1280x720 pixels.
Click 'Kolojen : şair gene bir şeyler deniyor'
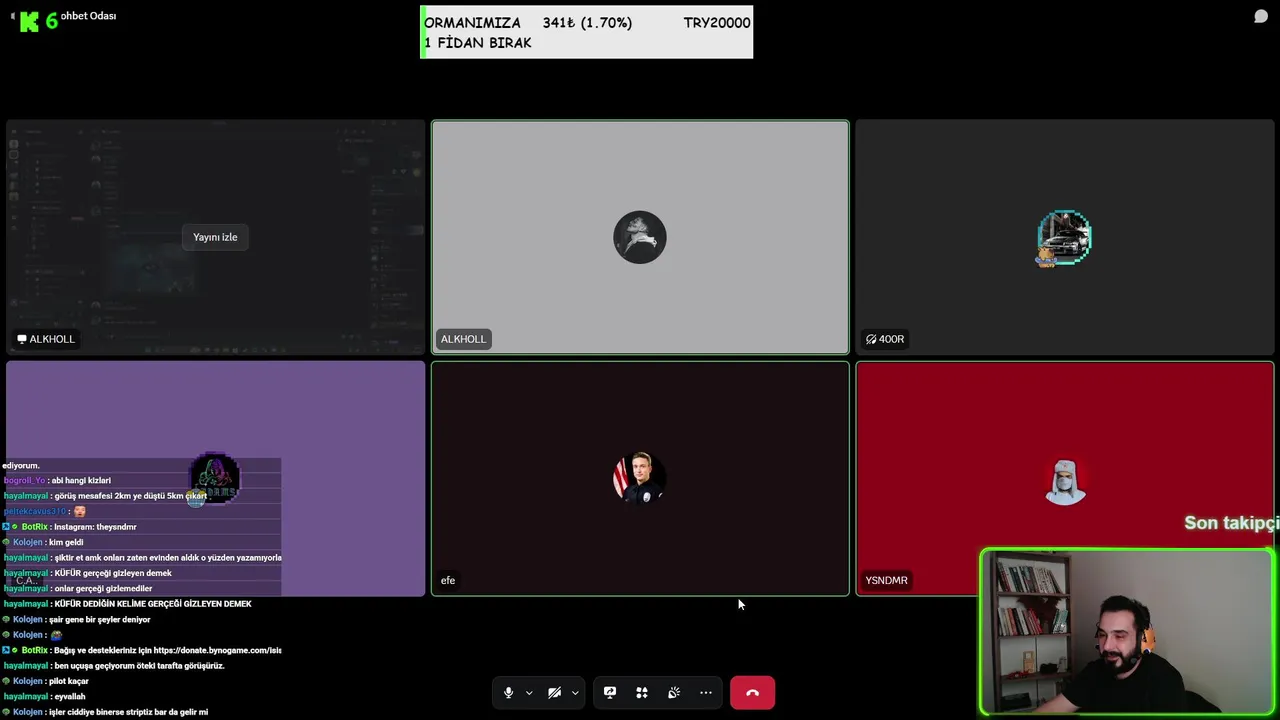point(77,619)
